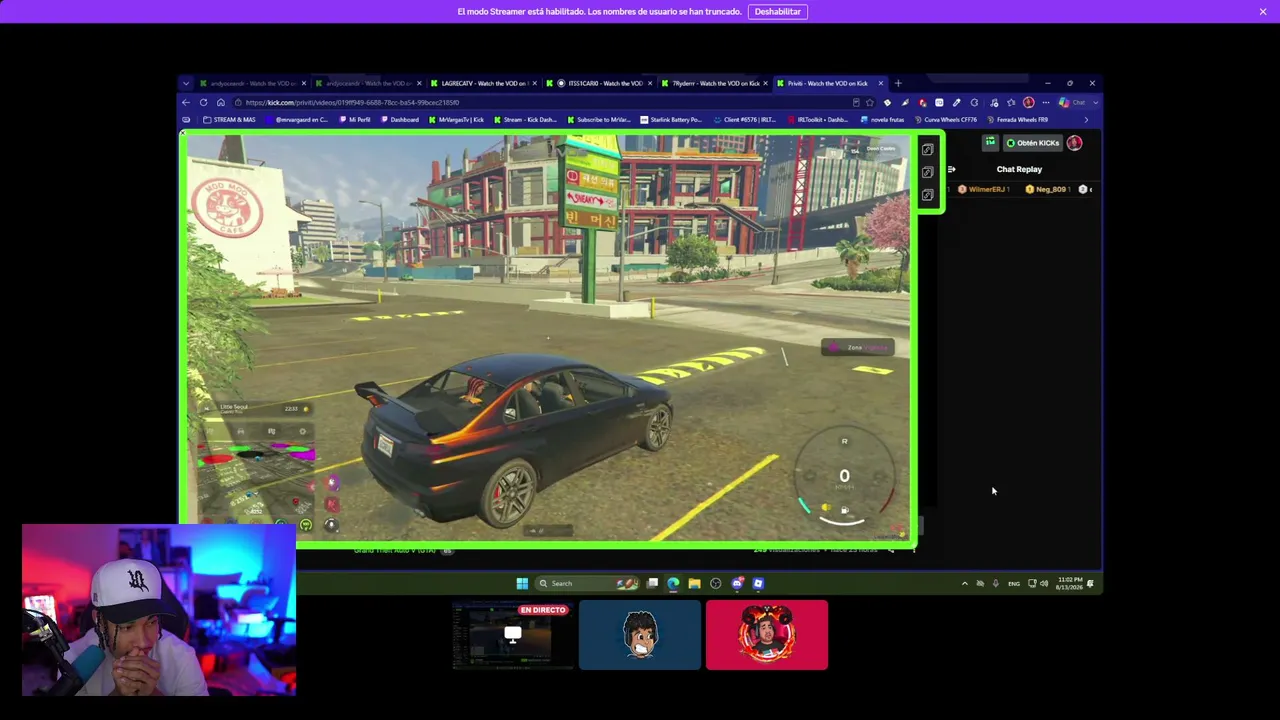Select the EN DIRECTO screen share thumbnail
The width and height of the screenshot is (1280, 720).
[x=512, y=635]
